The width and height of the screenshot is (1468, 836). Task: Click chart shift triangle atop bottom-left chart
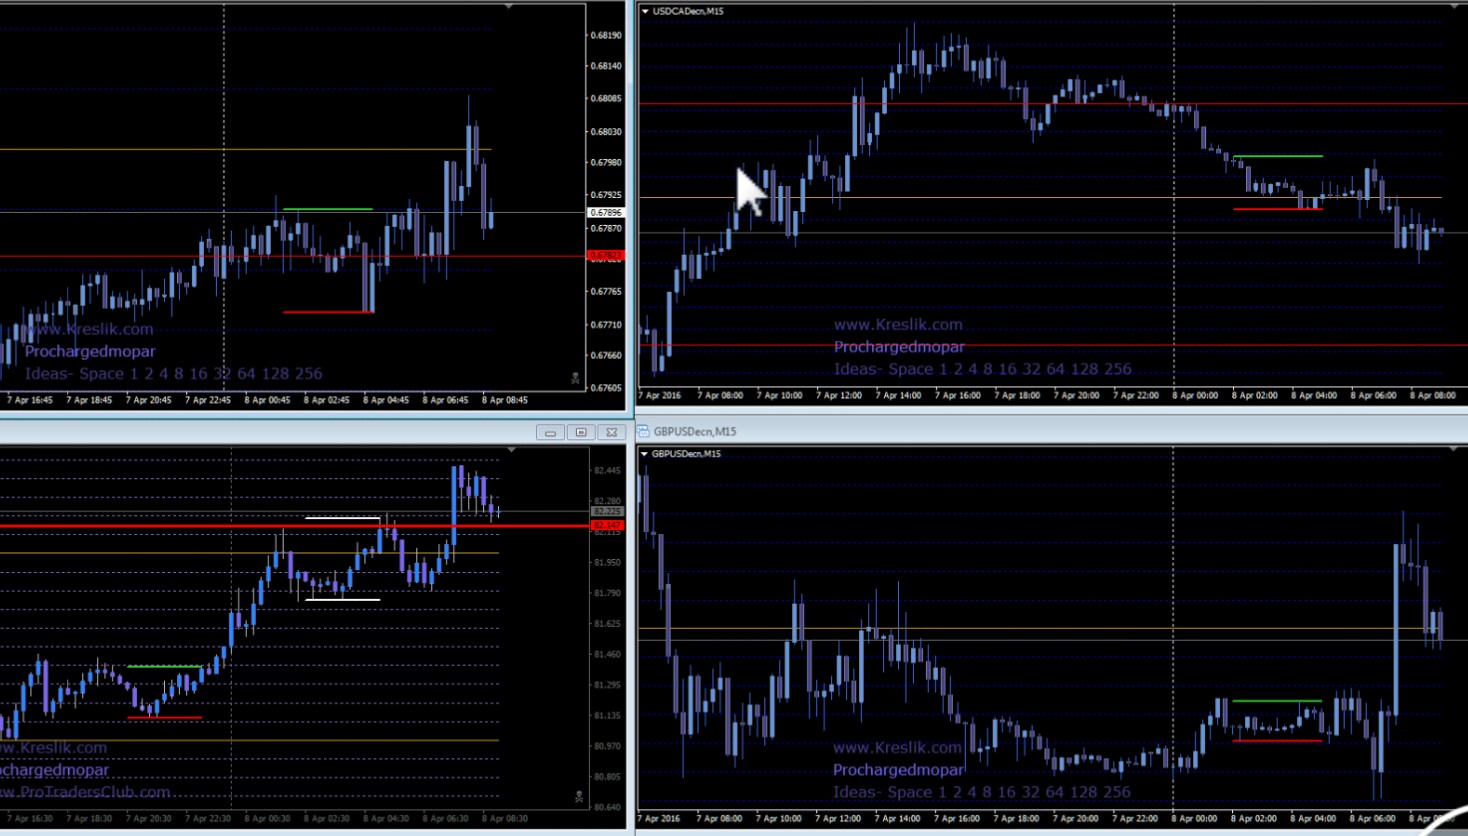512,450
